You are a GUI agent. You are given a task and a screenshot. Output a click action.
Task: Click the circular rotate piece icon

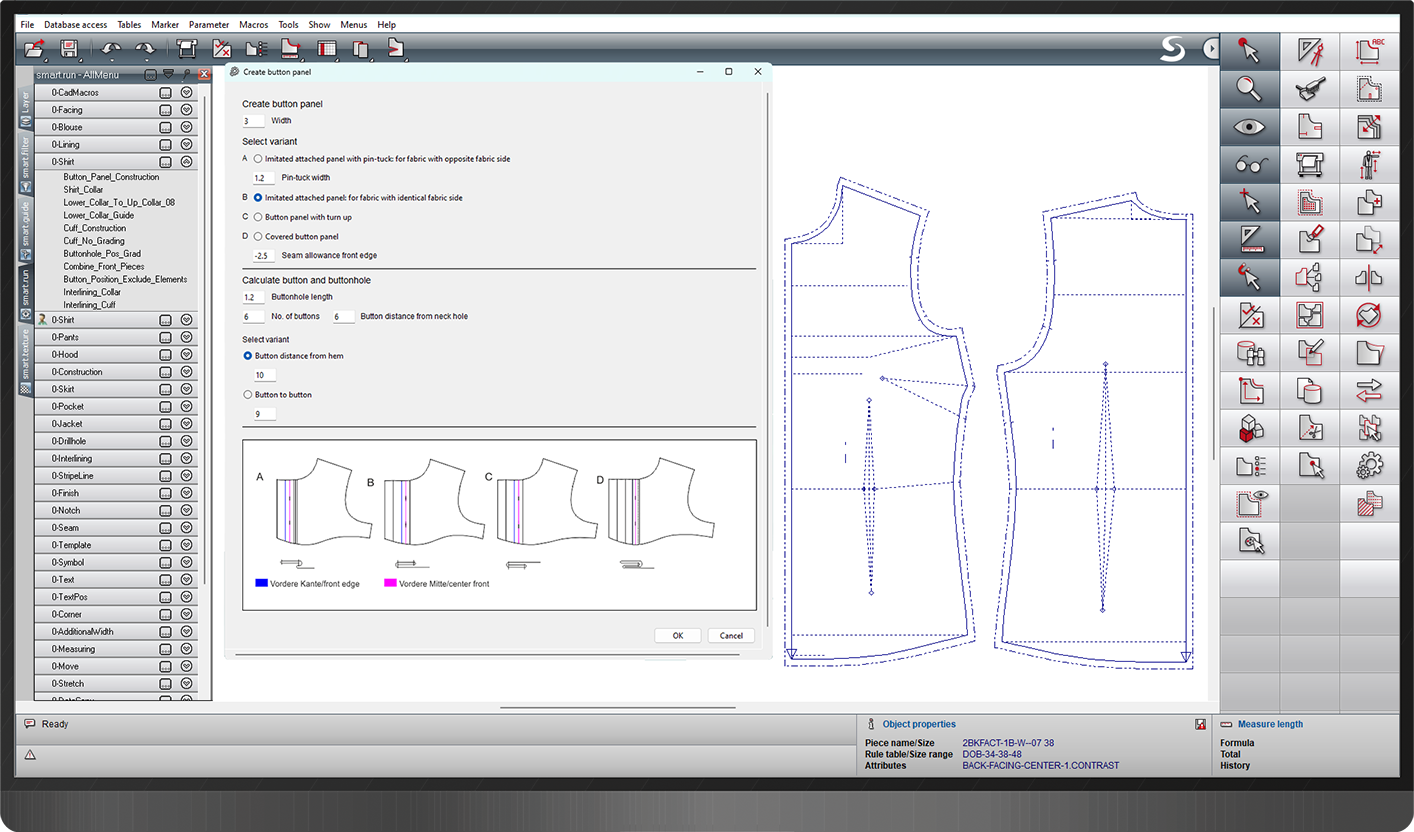tap(1369, 315)
